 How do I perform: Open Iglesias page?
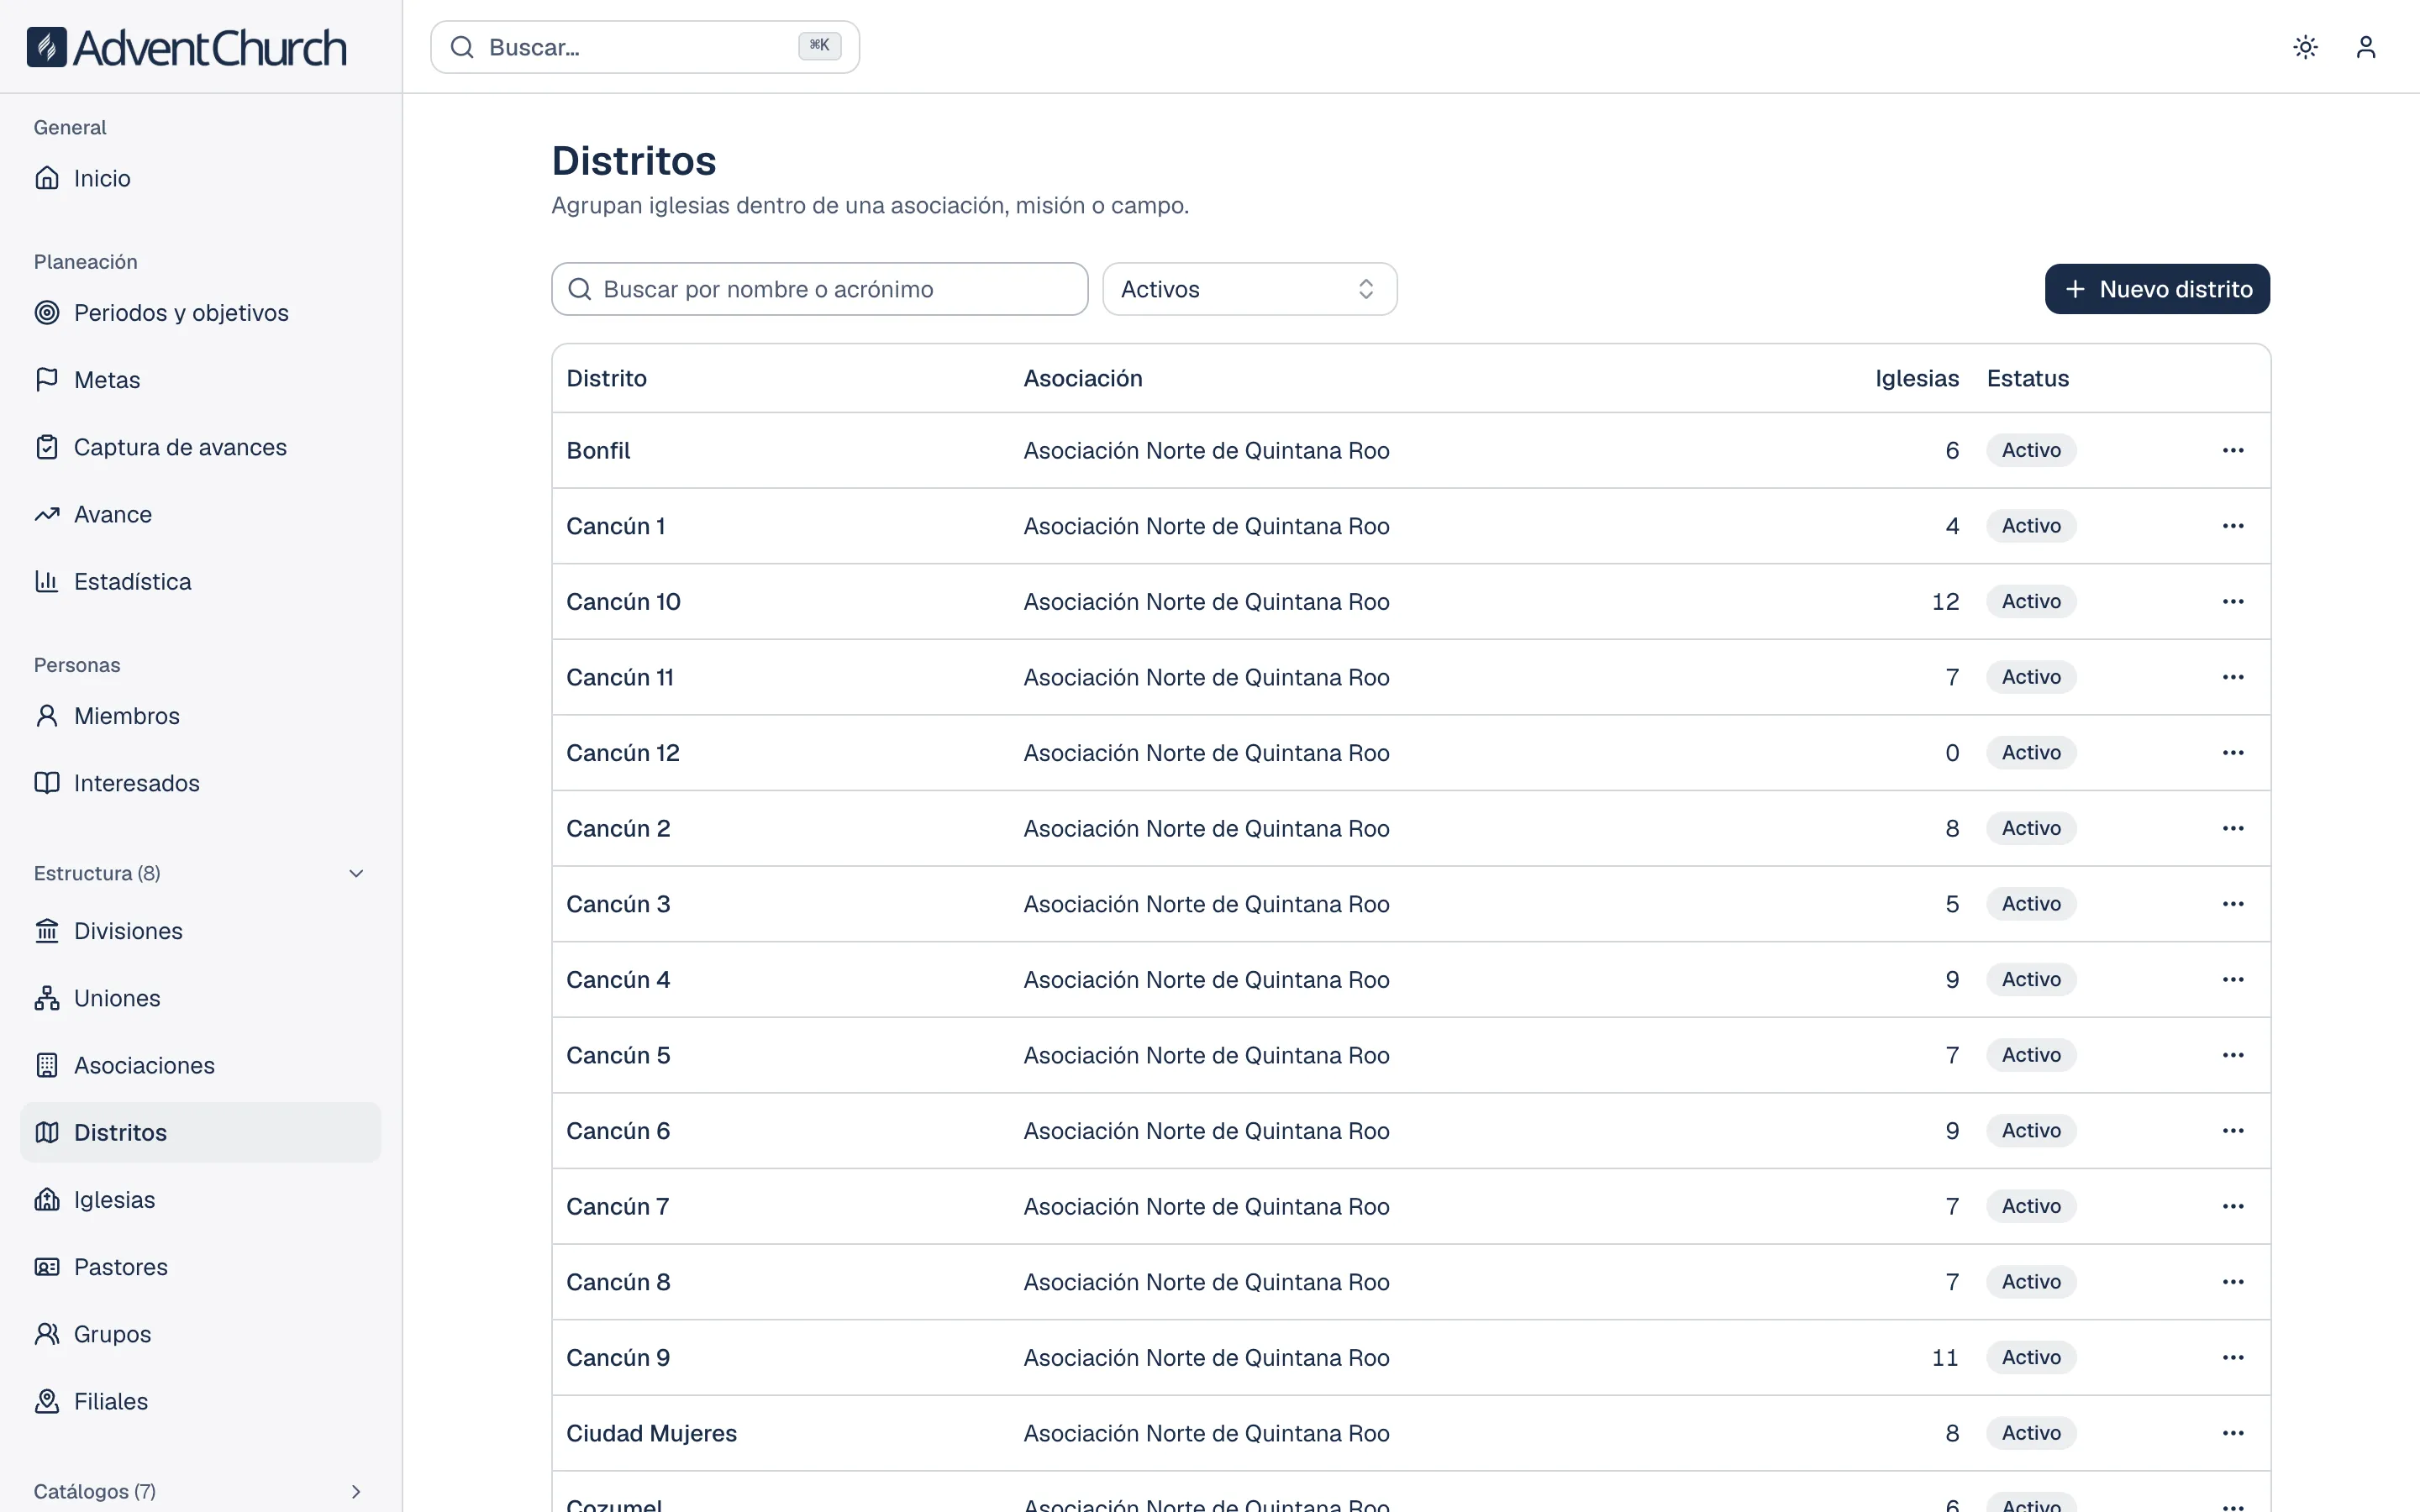(200, 1200)
